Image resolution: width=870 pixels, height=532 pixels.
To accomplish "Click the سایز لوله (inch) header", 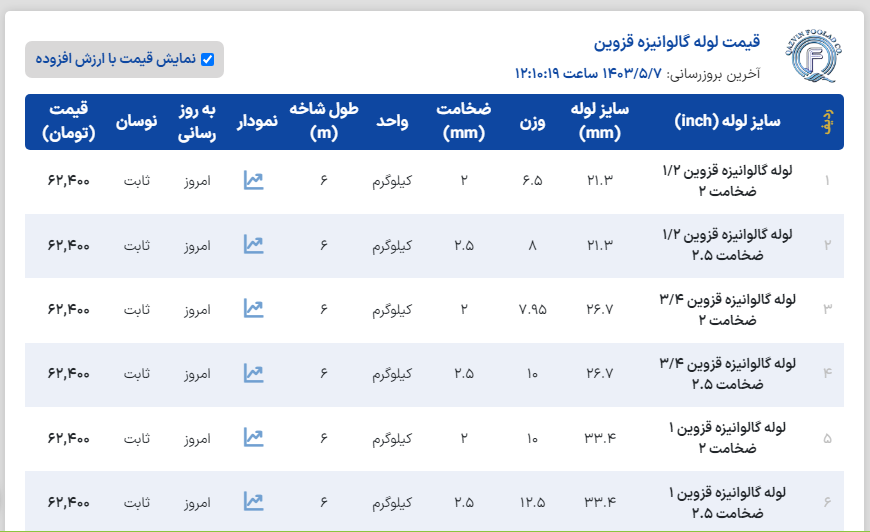I will tap(728, 121).
